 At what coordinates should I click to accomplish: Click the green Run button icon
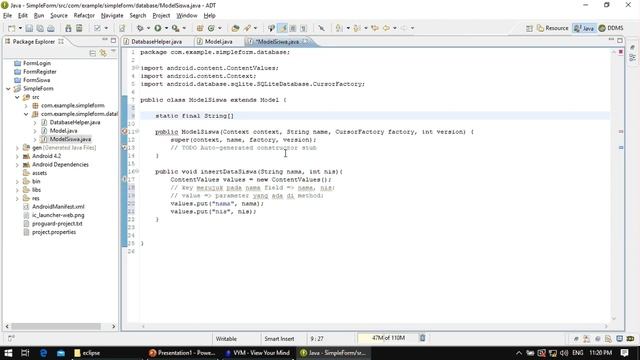158,28
